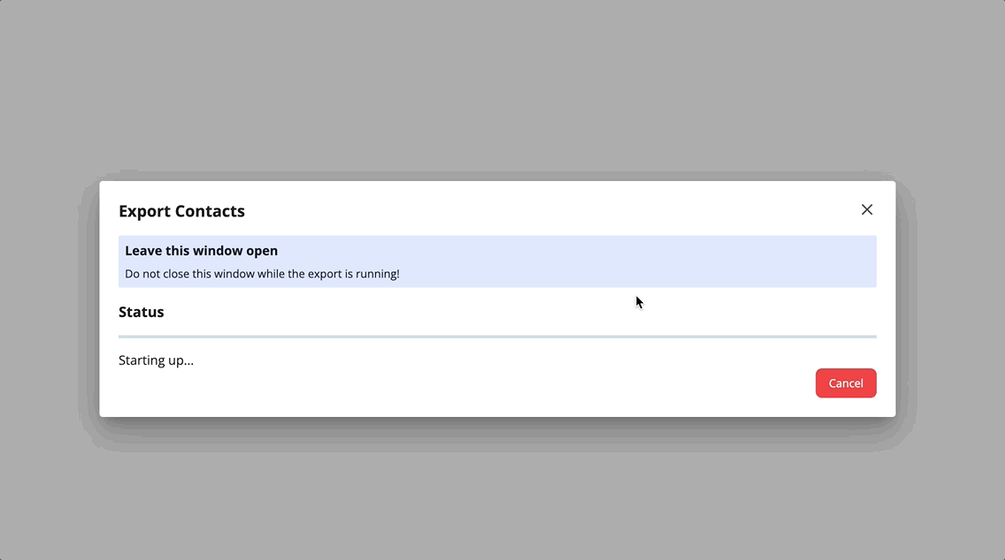
Task: Cancel the running contacts export
Action: point(845,383)
